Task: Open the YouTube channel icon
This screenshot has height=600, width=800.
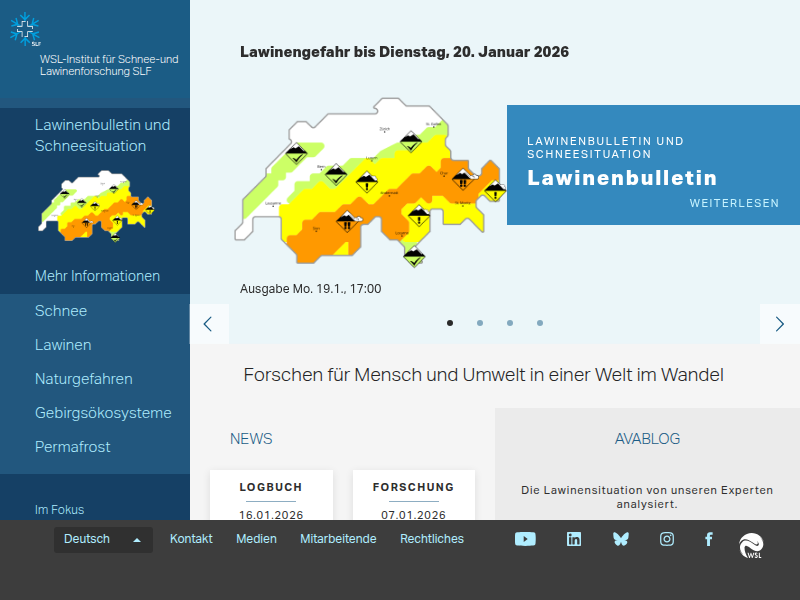Action: tap(525, 539)
